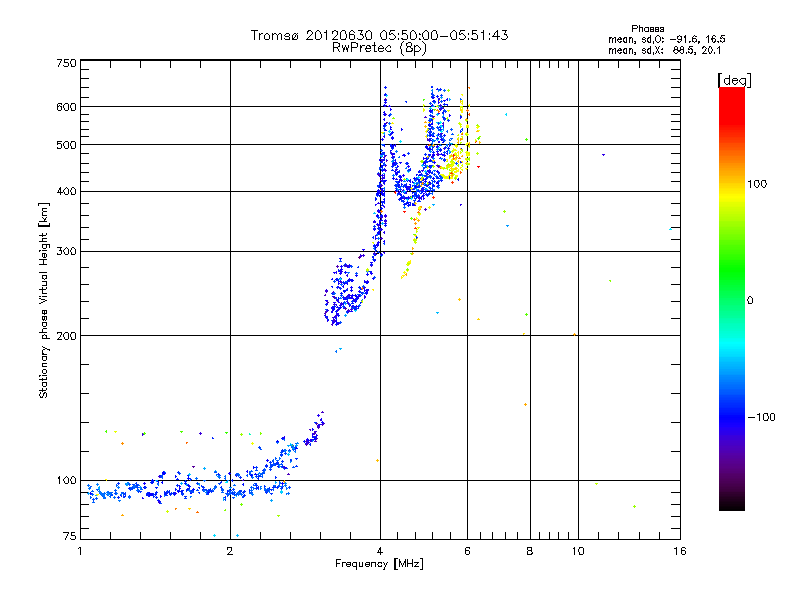Image resolution: width=800 pixels, height=600 pixels.
Task: Click x-axis tick label '10'
Action: tap(578, 551)
